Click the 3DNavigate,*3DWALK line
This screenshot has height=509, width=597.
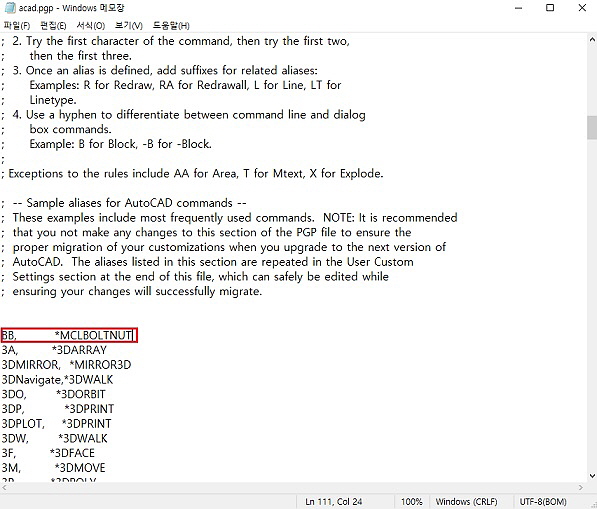(57, 380)
